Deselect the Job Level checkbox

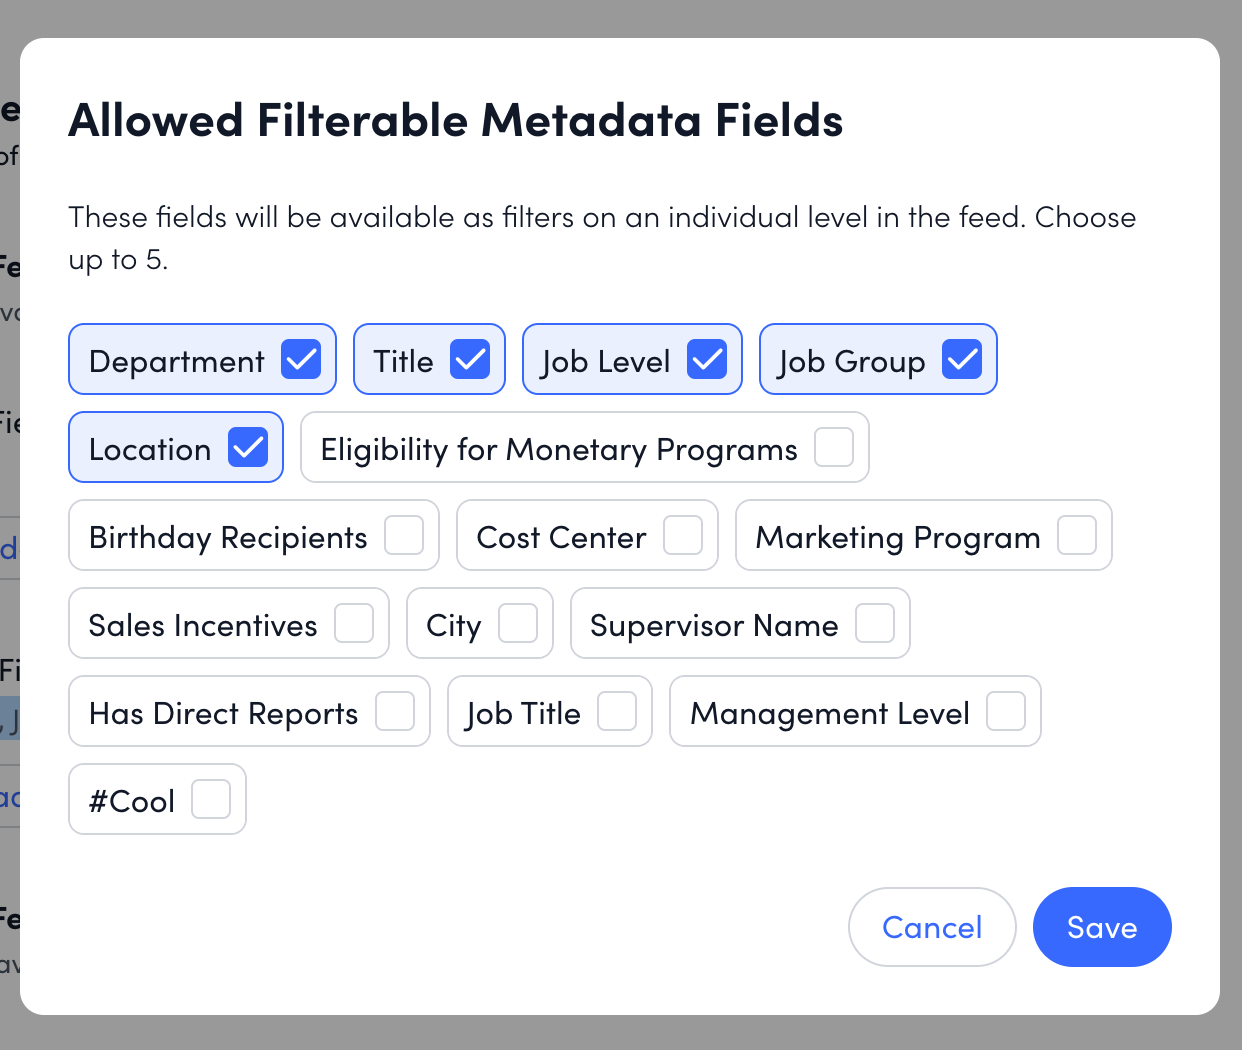click(x=707, y=359)
